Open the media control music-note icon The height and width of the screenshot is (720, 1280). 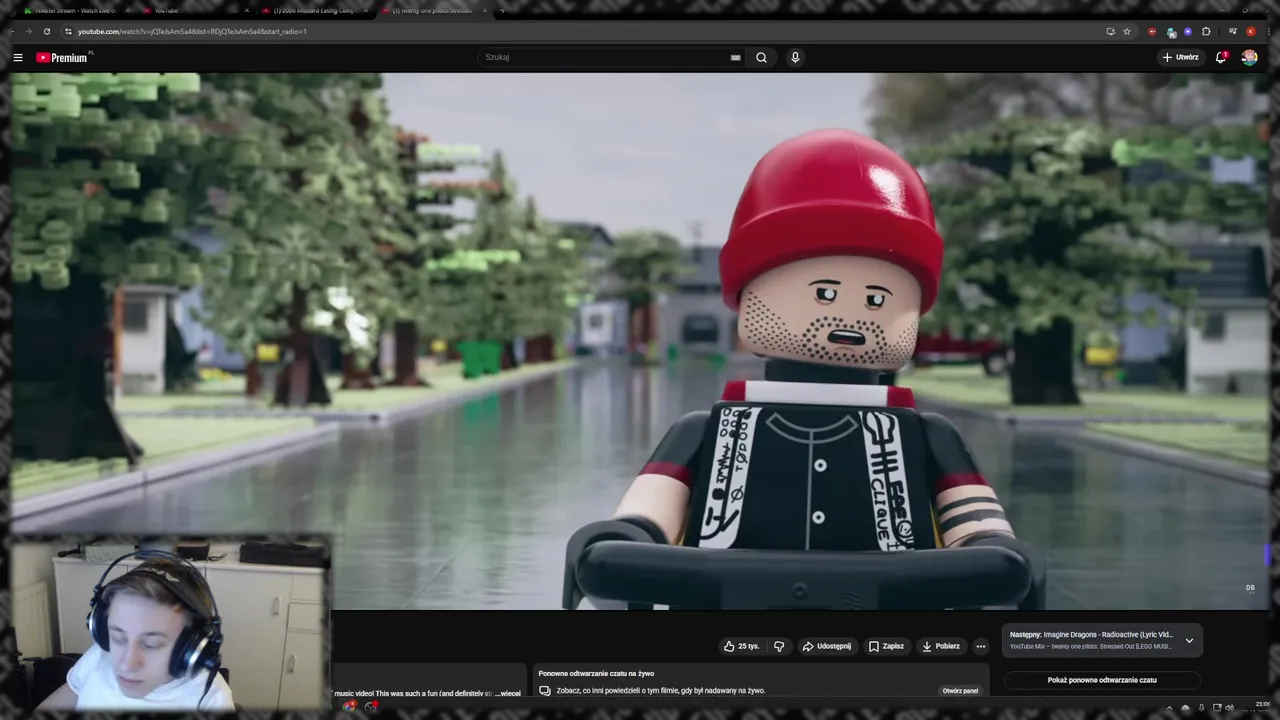[x=1233, y=31]
